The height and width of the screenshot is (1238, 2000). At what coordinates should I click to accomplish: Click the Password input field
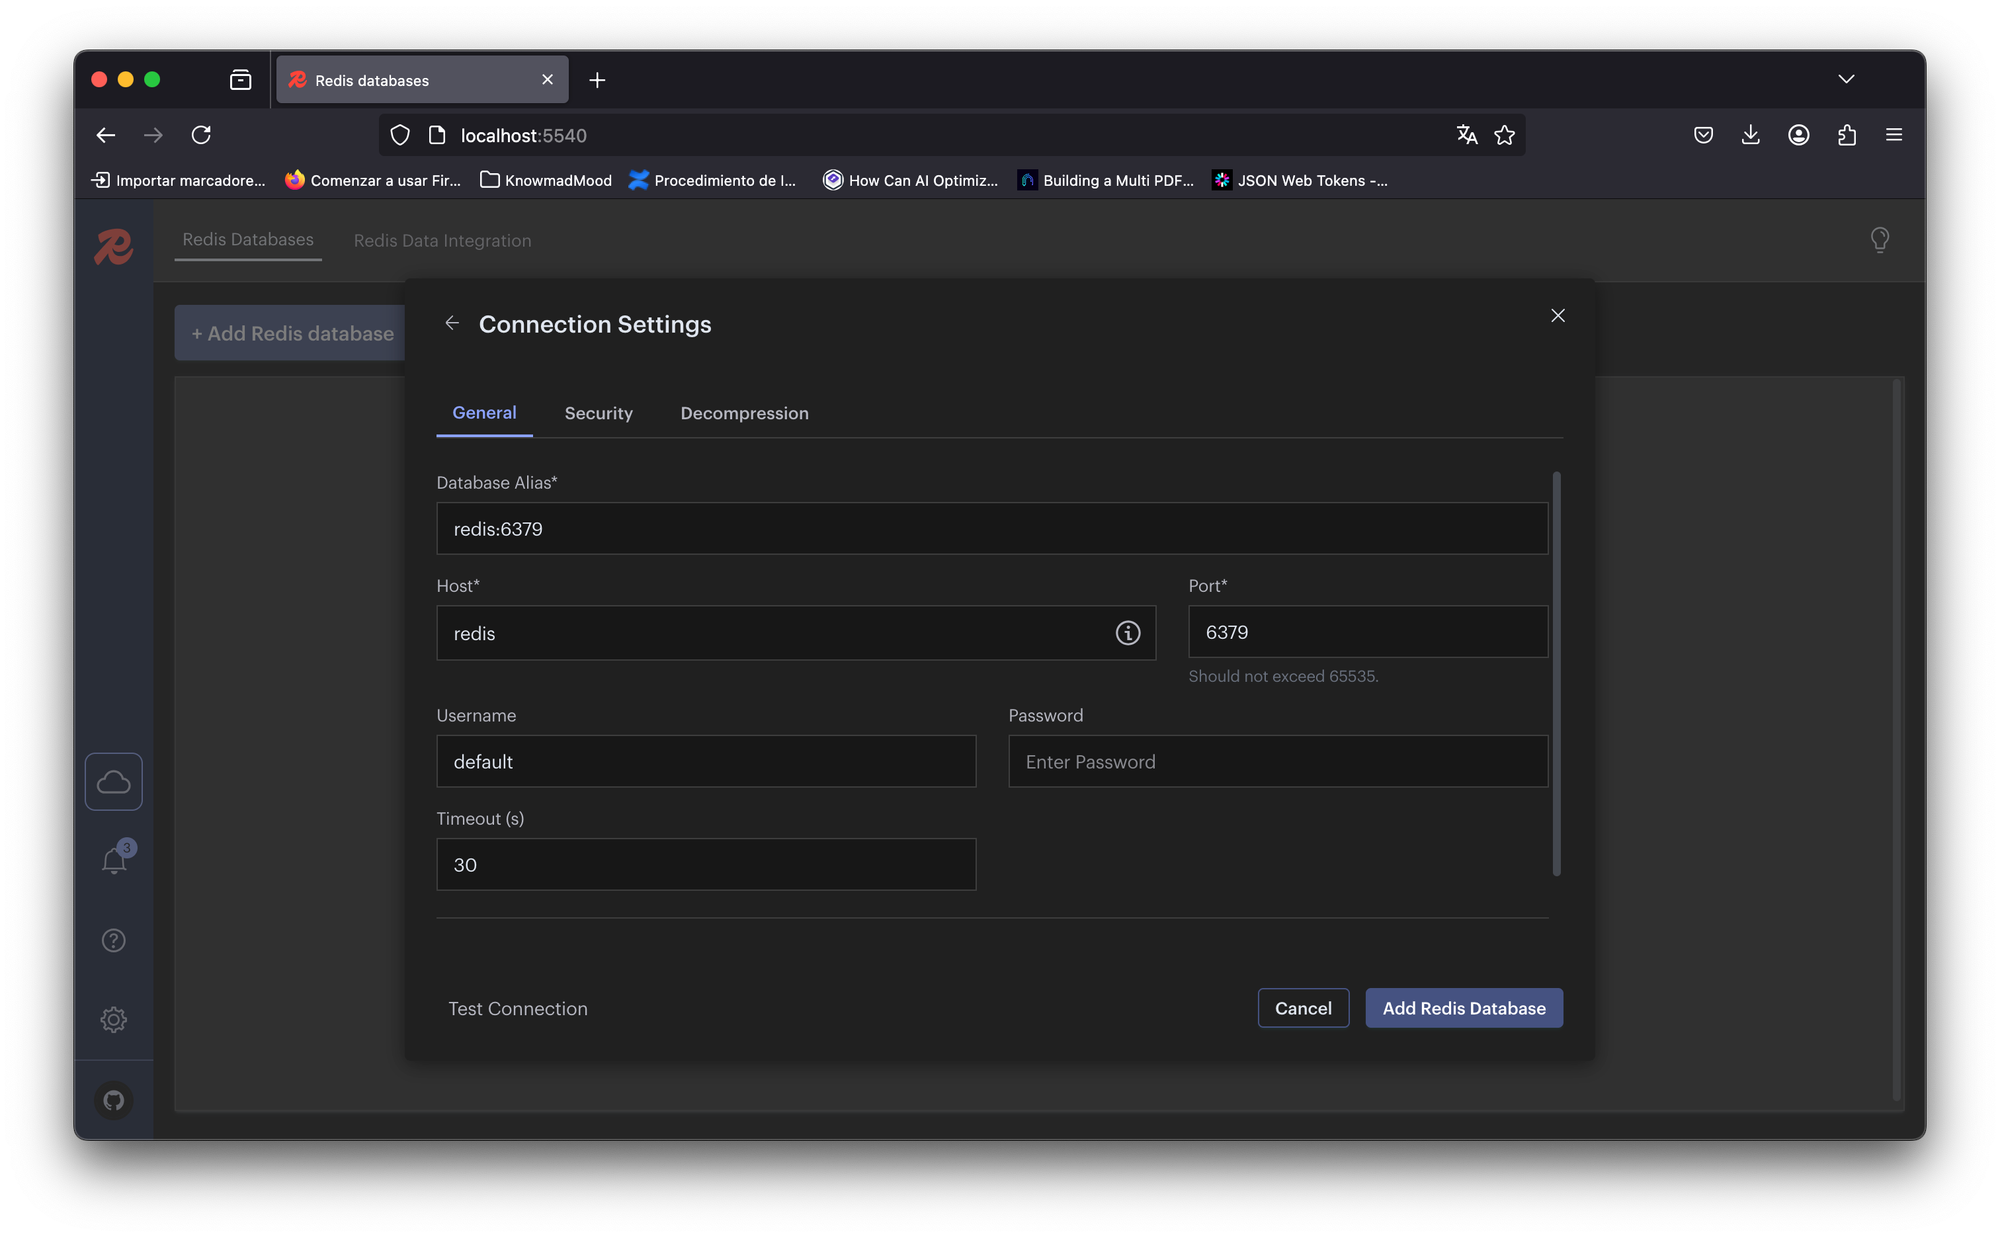[1277, 762]
